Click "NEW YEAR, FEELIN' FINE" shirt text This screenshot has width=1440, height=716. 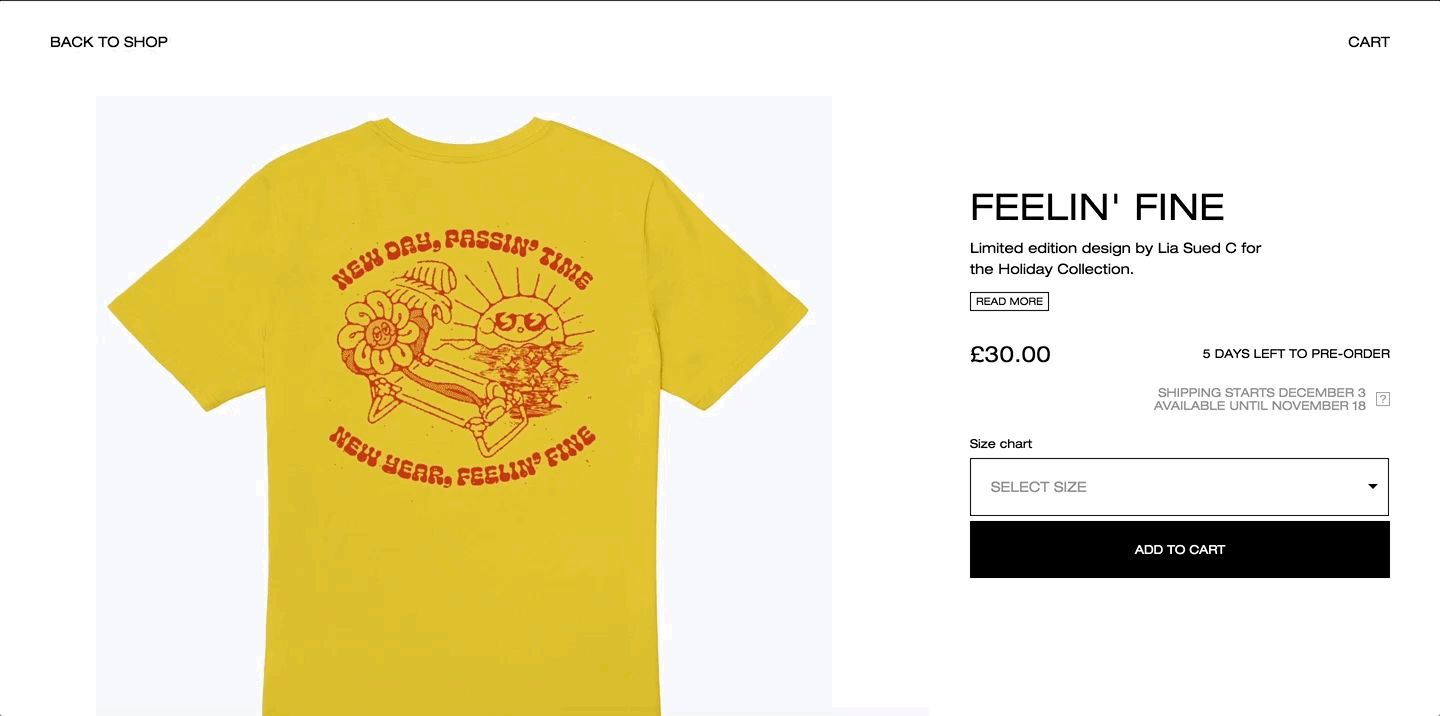pyautogui.click(x=462, y=457)
